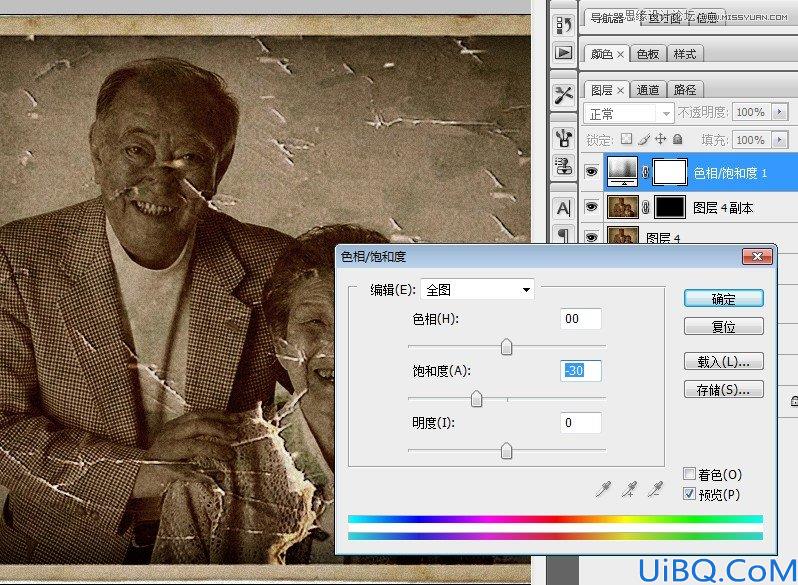Select the black mask of 图层 4 副本

[669, 207]
